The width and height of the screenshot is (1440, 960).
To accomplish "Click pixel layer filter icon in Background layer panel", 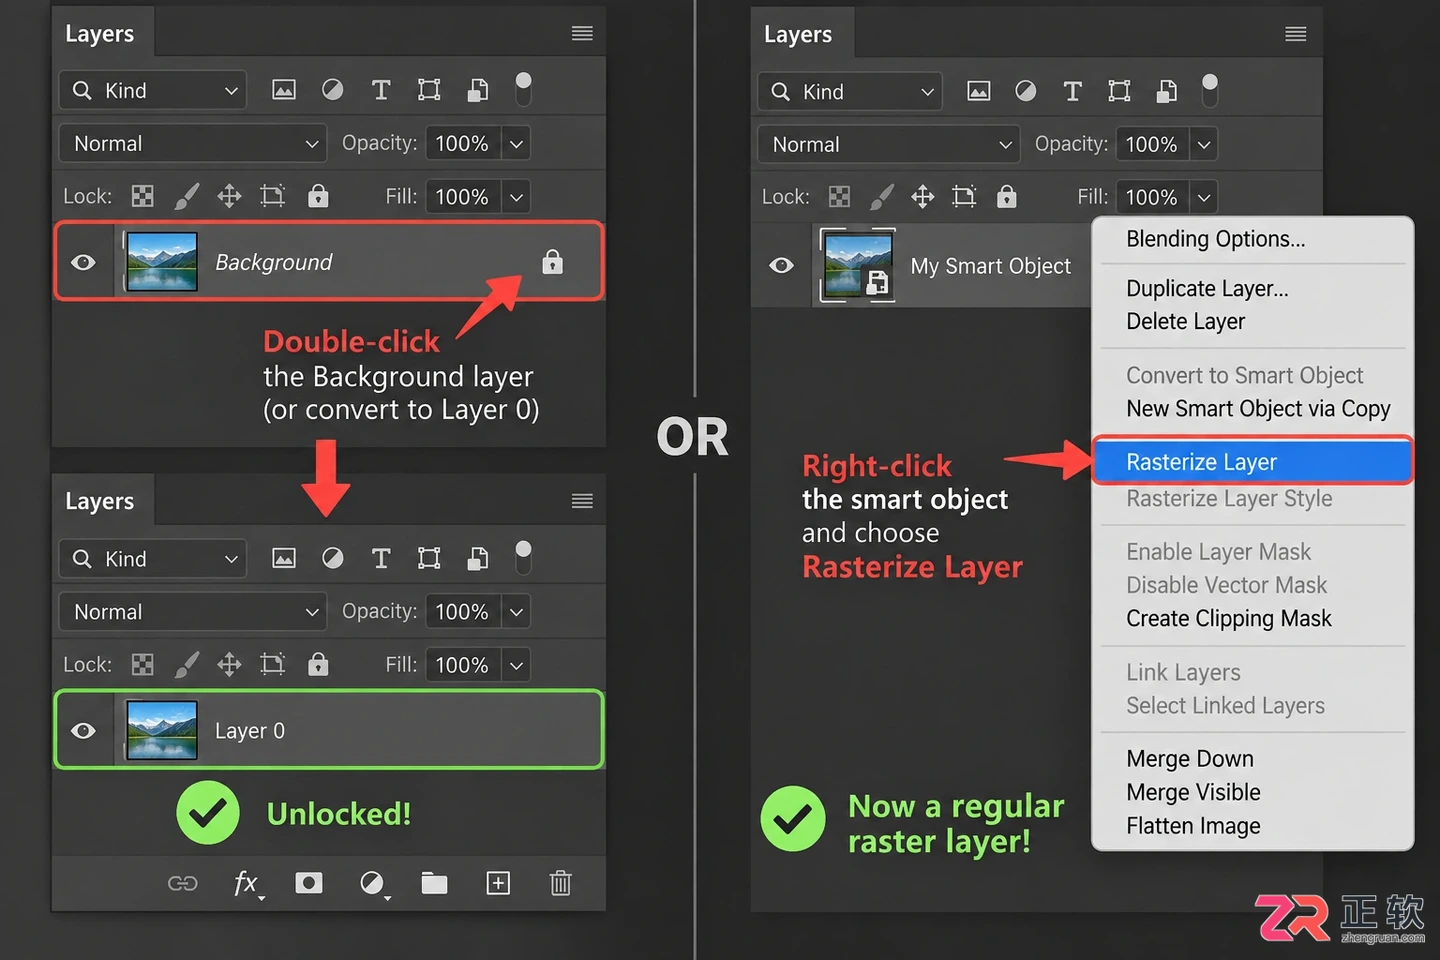I will [x=284, y=90].
